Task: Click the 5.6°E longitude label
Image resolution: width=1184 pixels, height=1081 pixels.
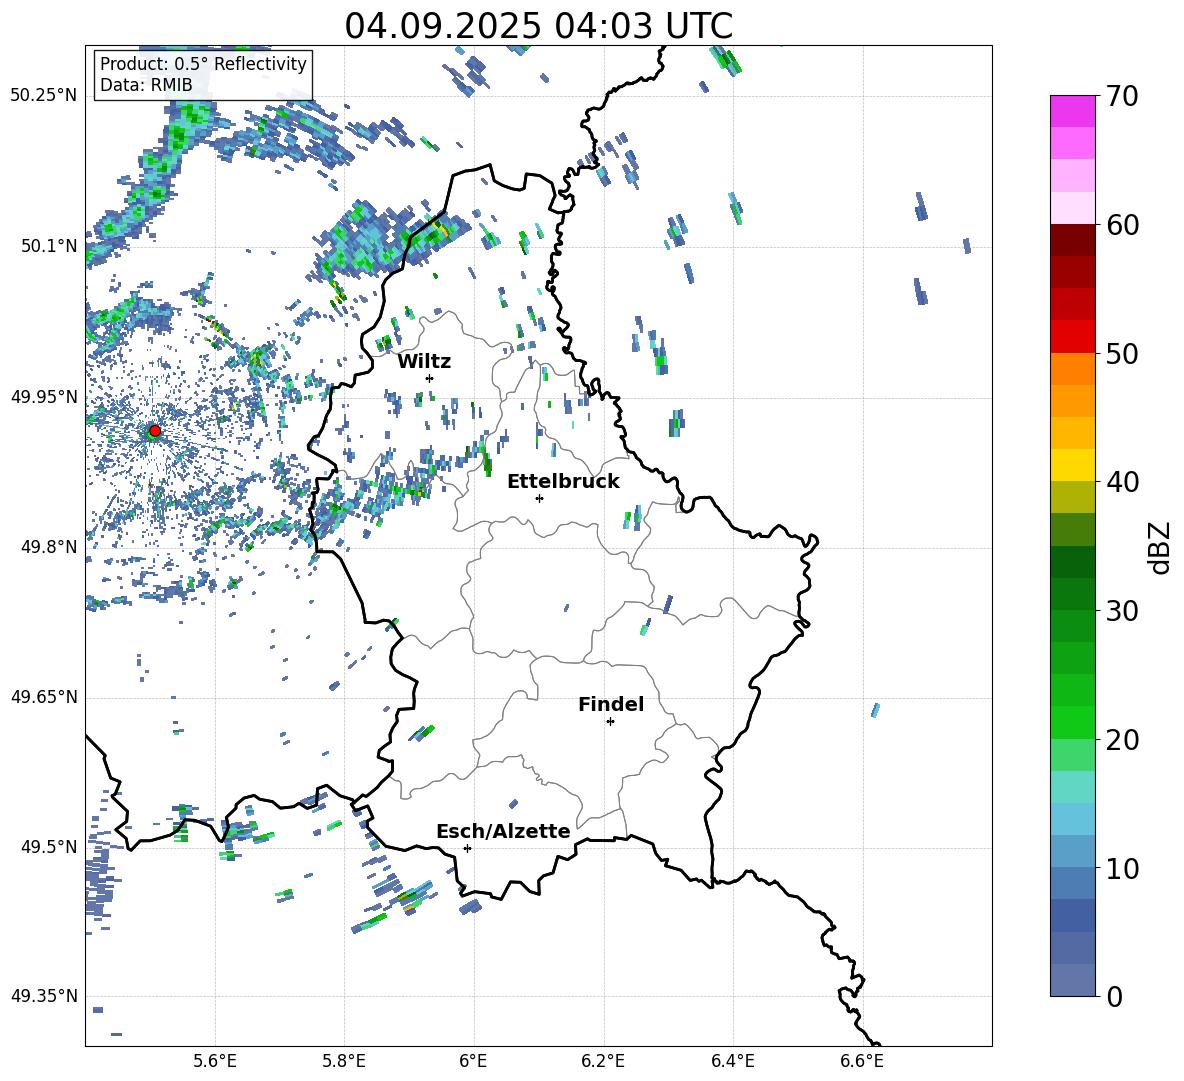Action: (x=215, y=1061)
